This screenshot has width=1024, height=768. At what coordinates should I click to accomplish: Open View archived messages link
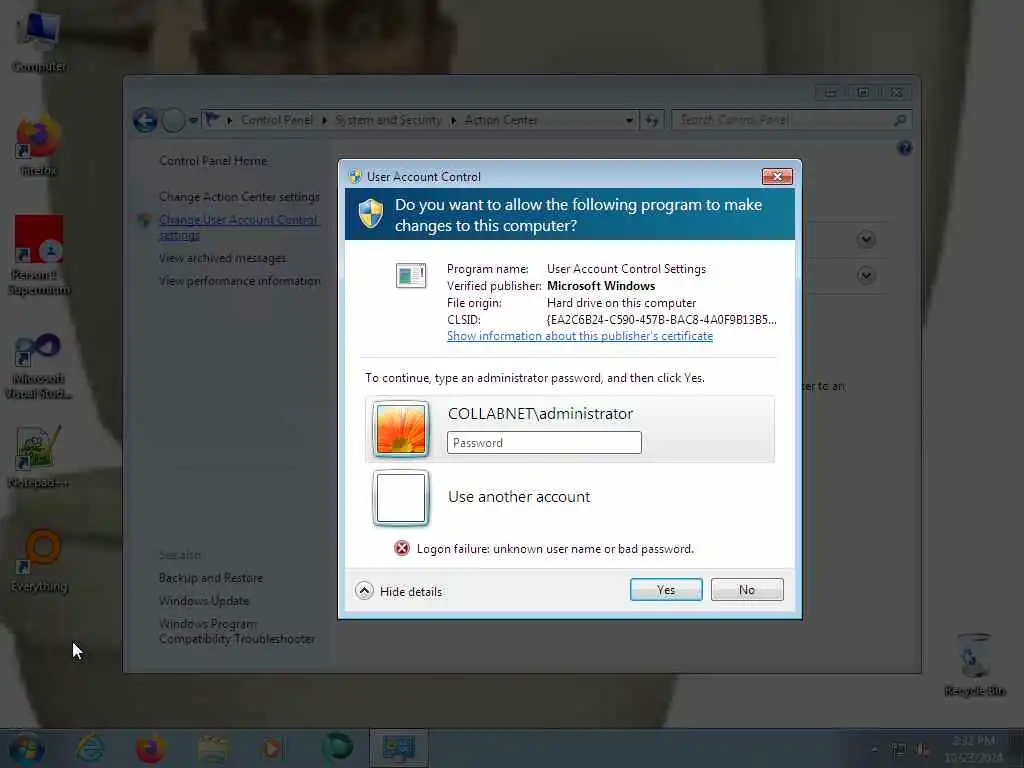coord(222,258)
